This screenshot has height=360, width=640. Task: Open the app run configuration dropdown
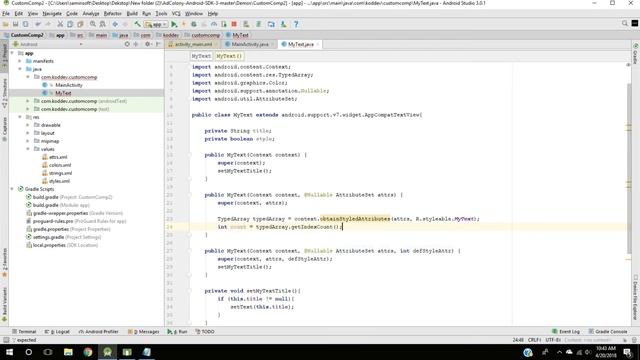point(156,24)
